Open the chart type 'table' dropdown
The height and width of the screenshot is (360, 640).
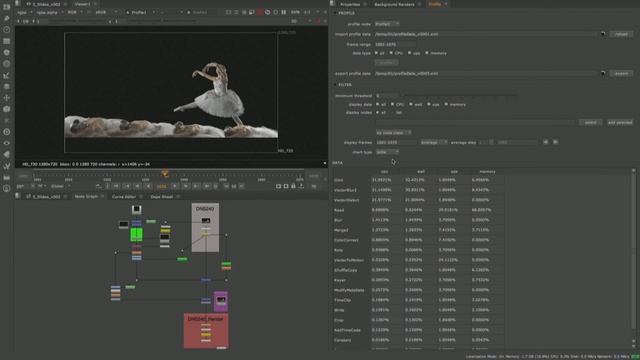(x=387, y=152)
